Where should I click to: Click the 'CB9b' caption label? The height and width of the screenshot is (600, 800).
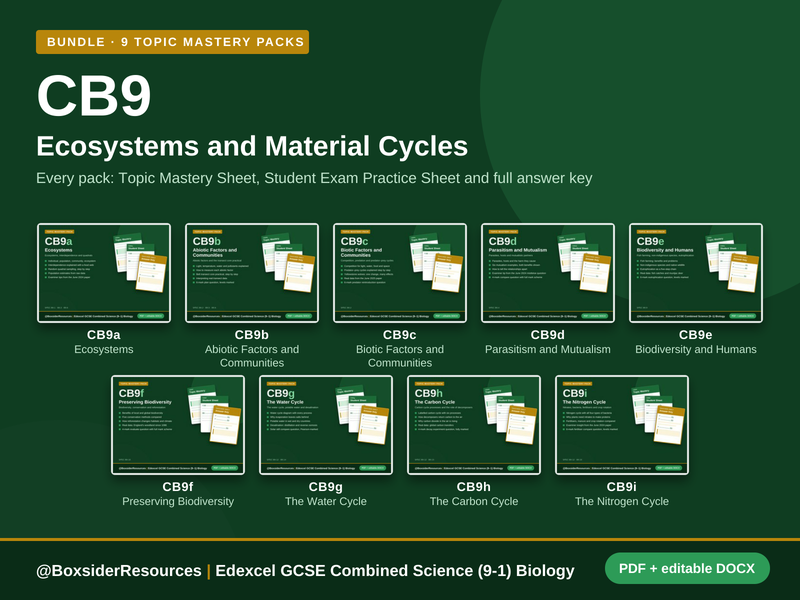tap(252, 335)
